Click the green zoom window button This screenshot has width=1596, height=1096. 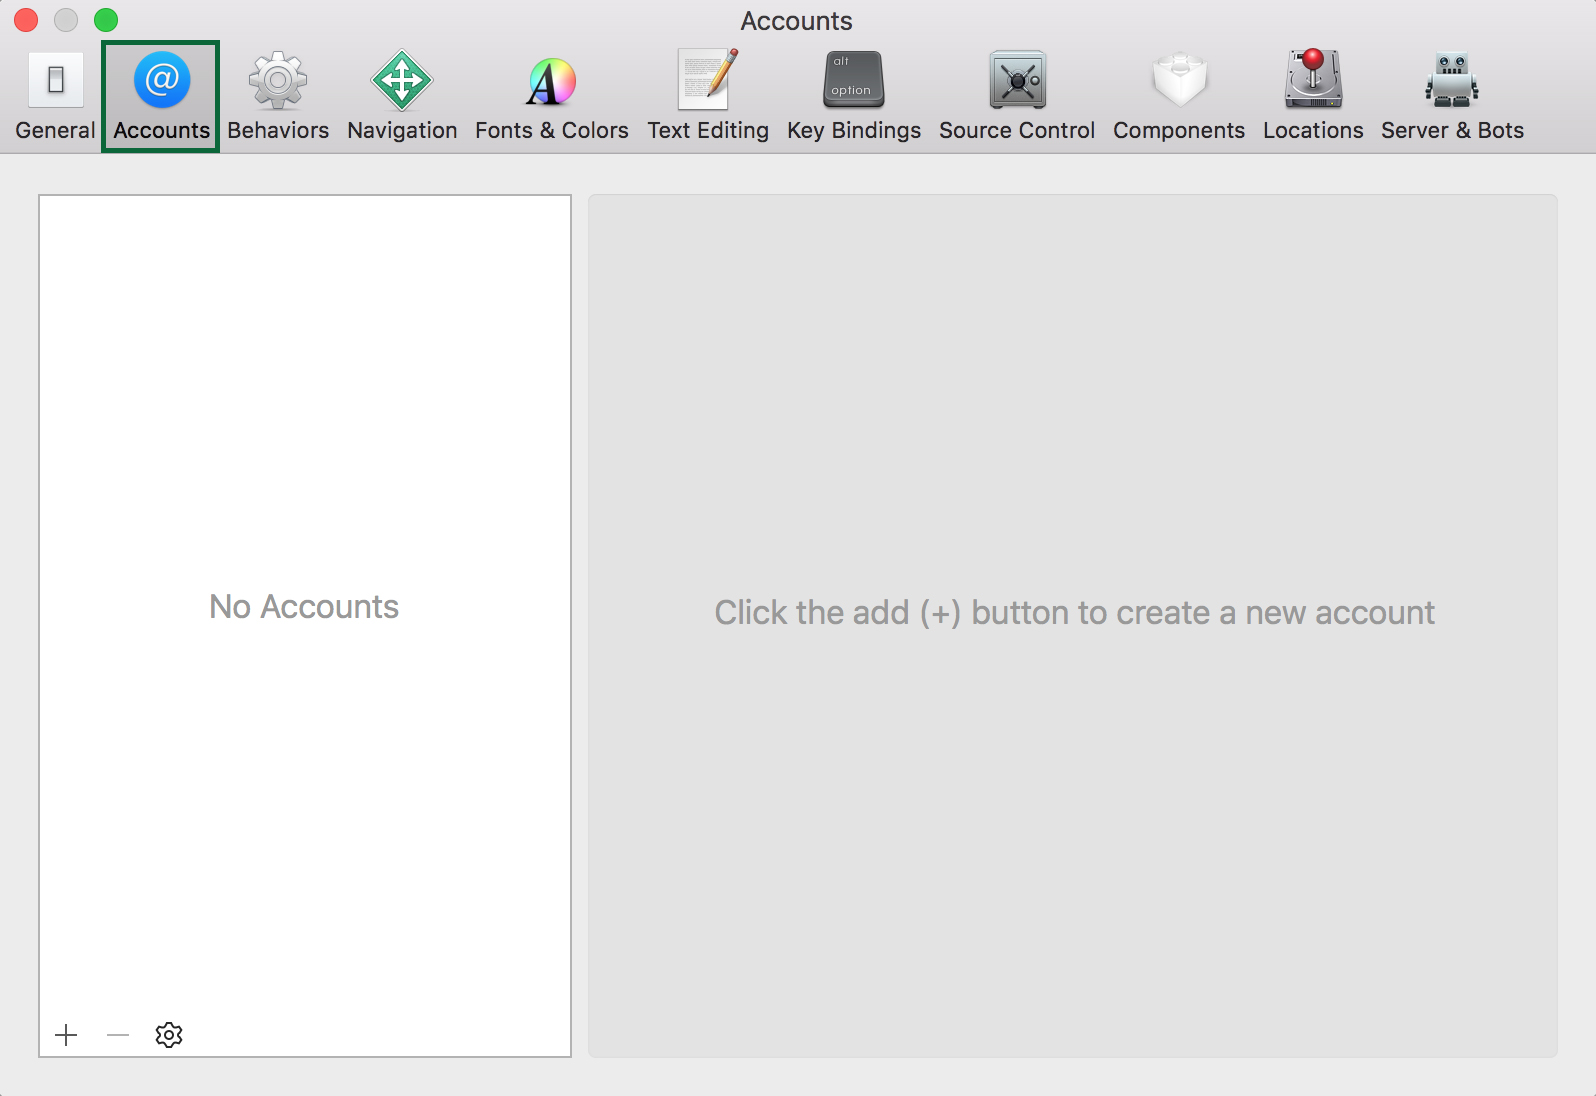[x=106, y=20]
